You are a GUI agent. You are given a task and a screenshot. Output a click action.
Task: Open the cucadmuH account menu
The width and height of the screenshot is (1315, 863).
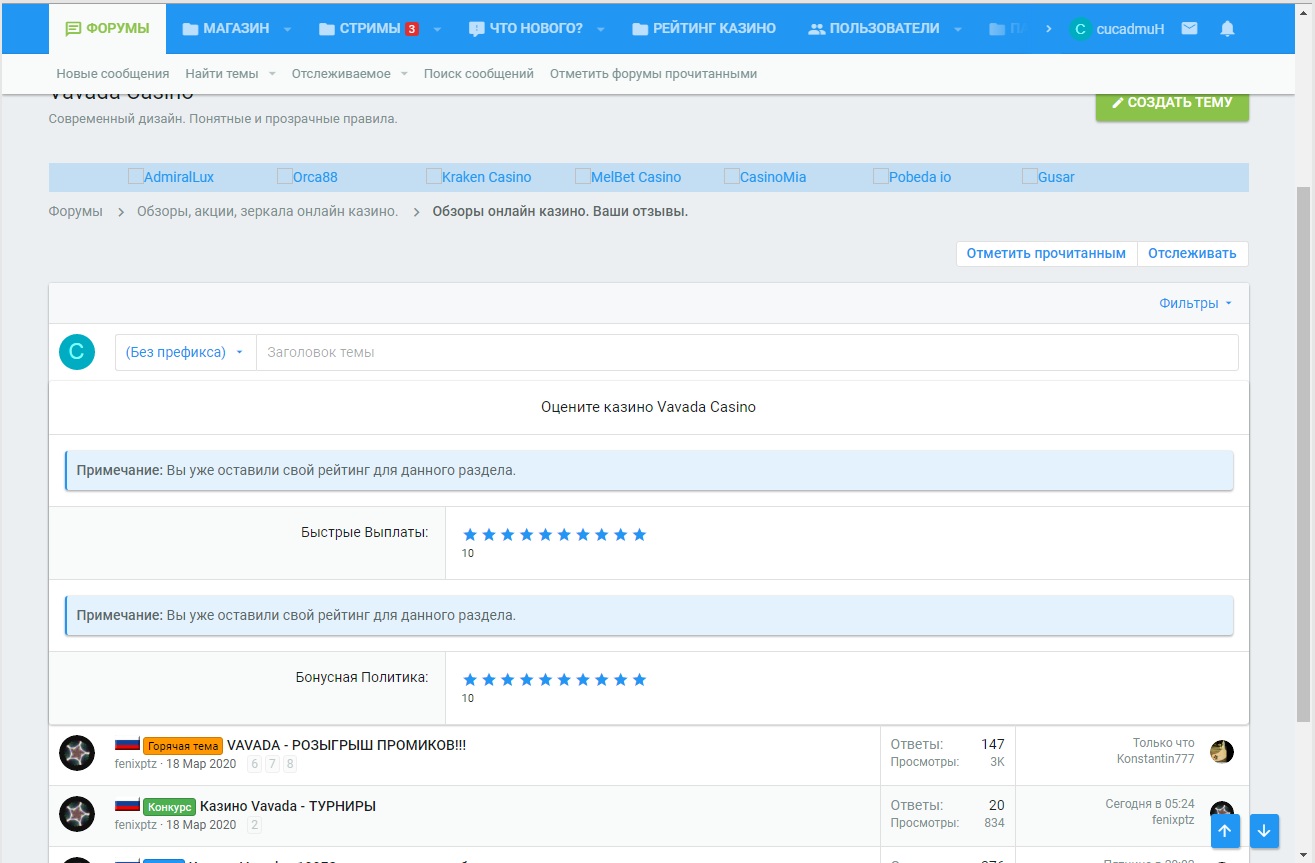pyautogui.click(x=1117, y=29)
